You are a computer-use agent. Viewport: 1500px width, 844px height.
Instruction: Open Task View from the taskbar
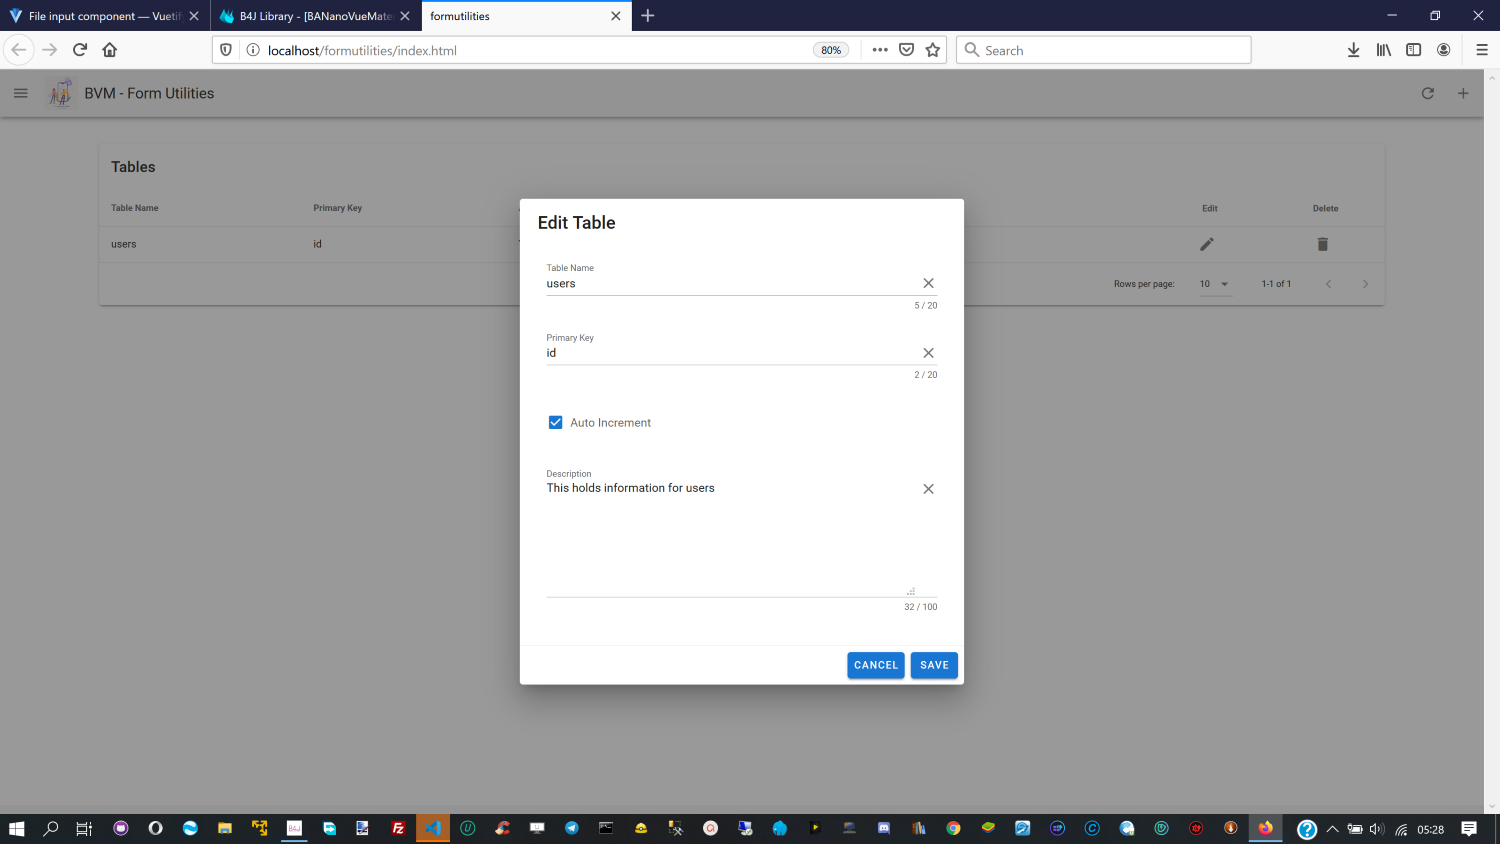[x=85, y=828]
